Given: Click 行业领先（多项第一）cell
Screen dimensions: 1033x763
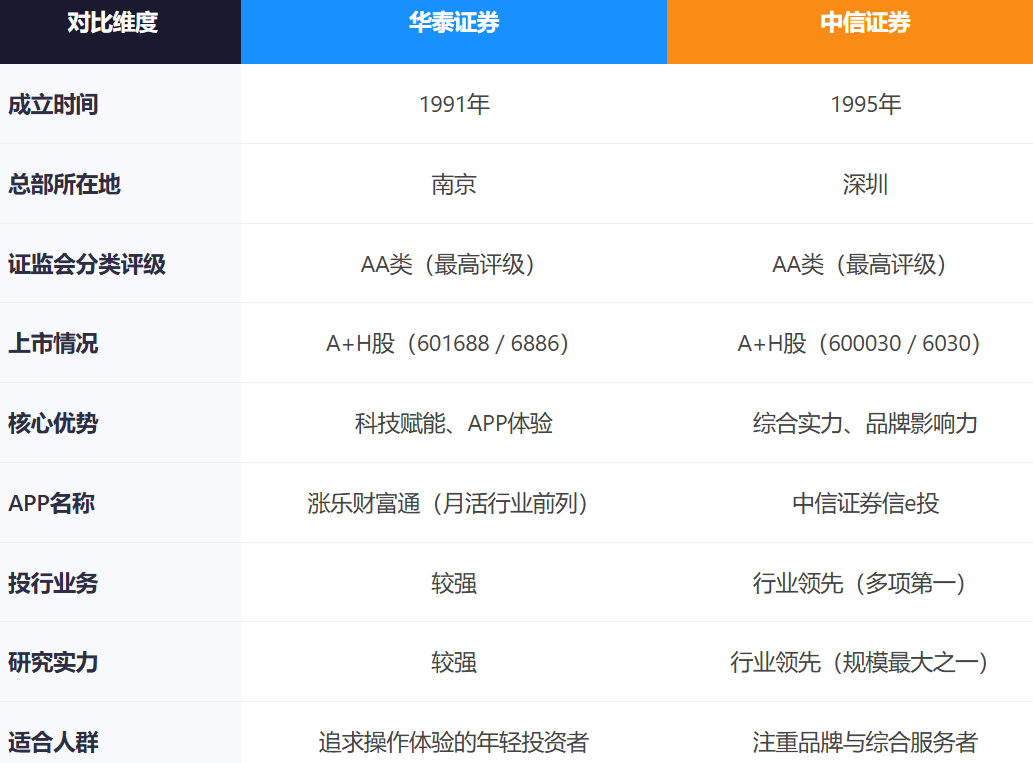Looking at the screenshot, I should click(850, 582).
